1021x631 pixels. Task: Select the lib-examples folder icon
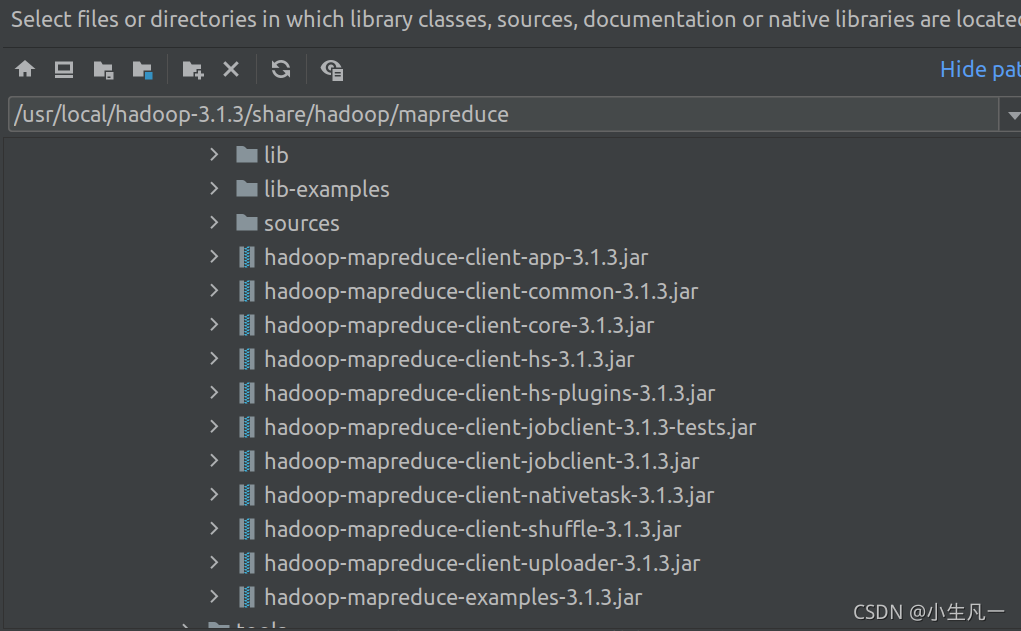pos(247,189)
